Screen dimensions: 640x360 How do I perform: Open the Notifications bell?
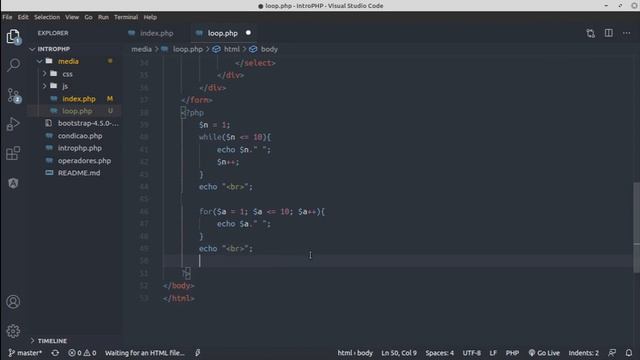click(629, 353)
